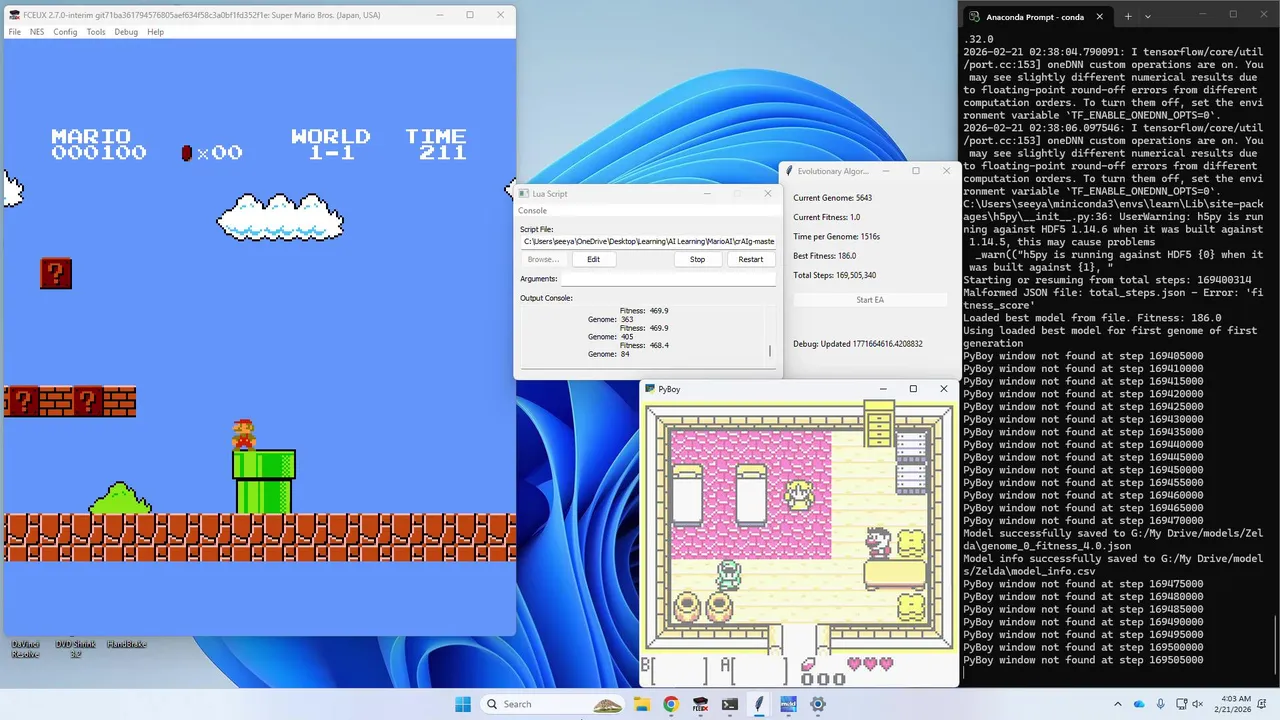Open the Tools menu in FCEUX
This screenshot has width=1280, height=720.
tap(96, 32)
